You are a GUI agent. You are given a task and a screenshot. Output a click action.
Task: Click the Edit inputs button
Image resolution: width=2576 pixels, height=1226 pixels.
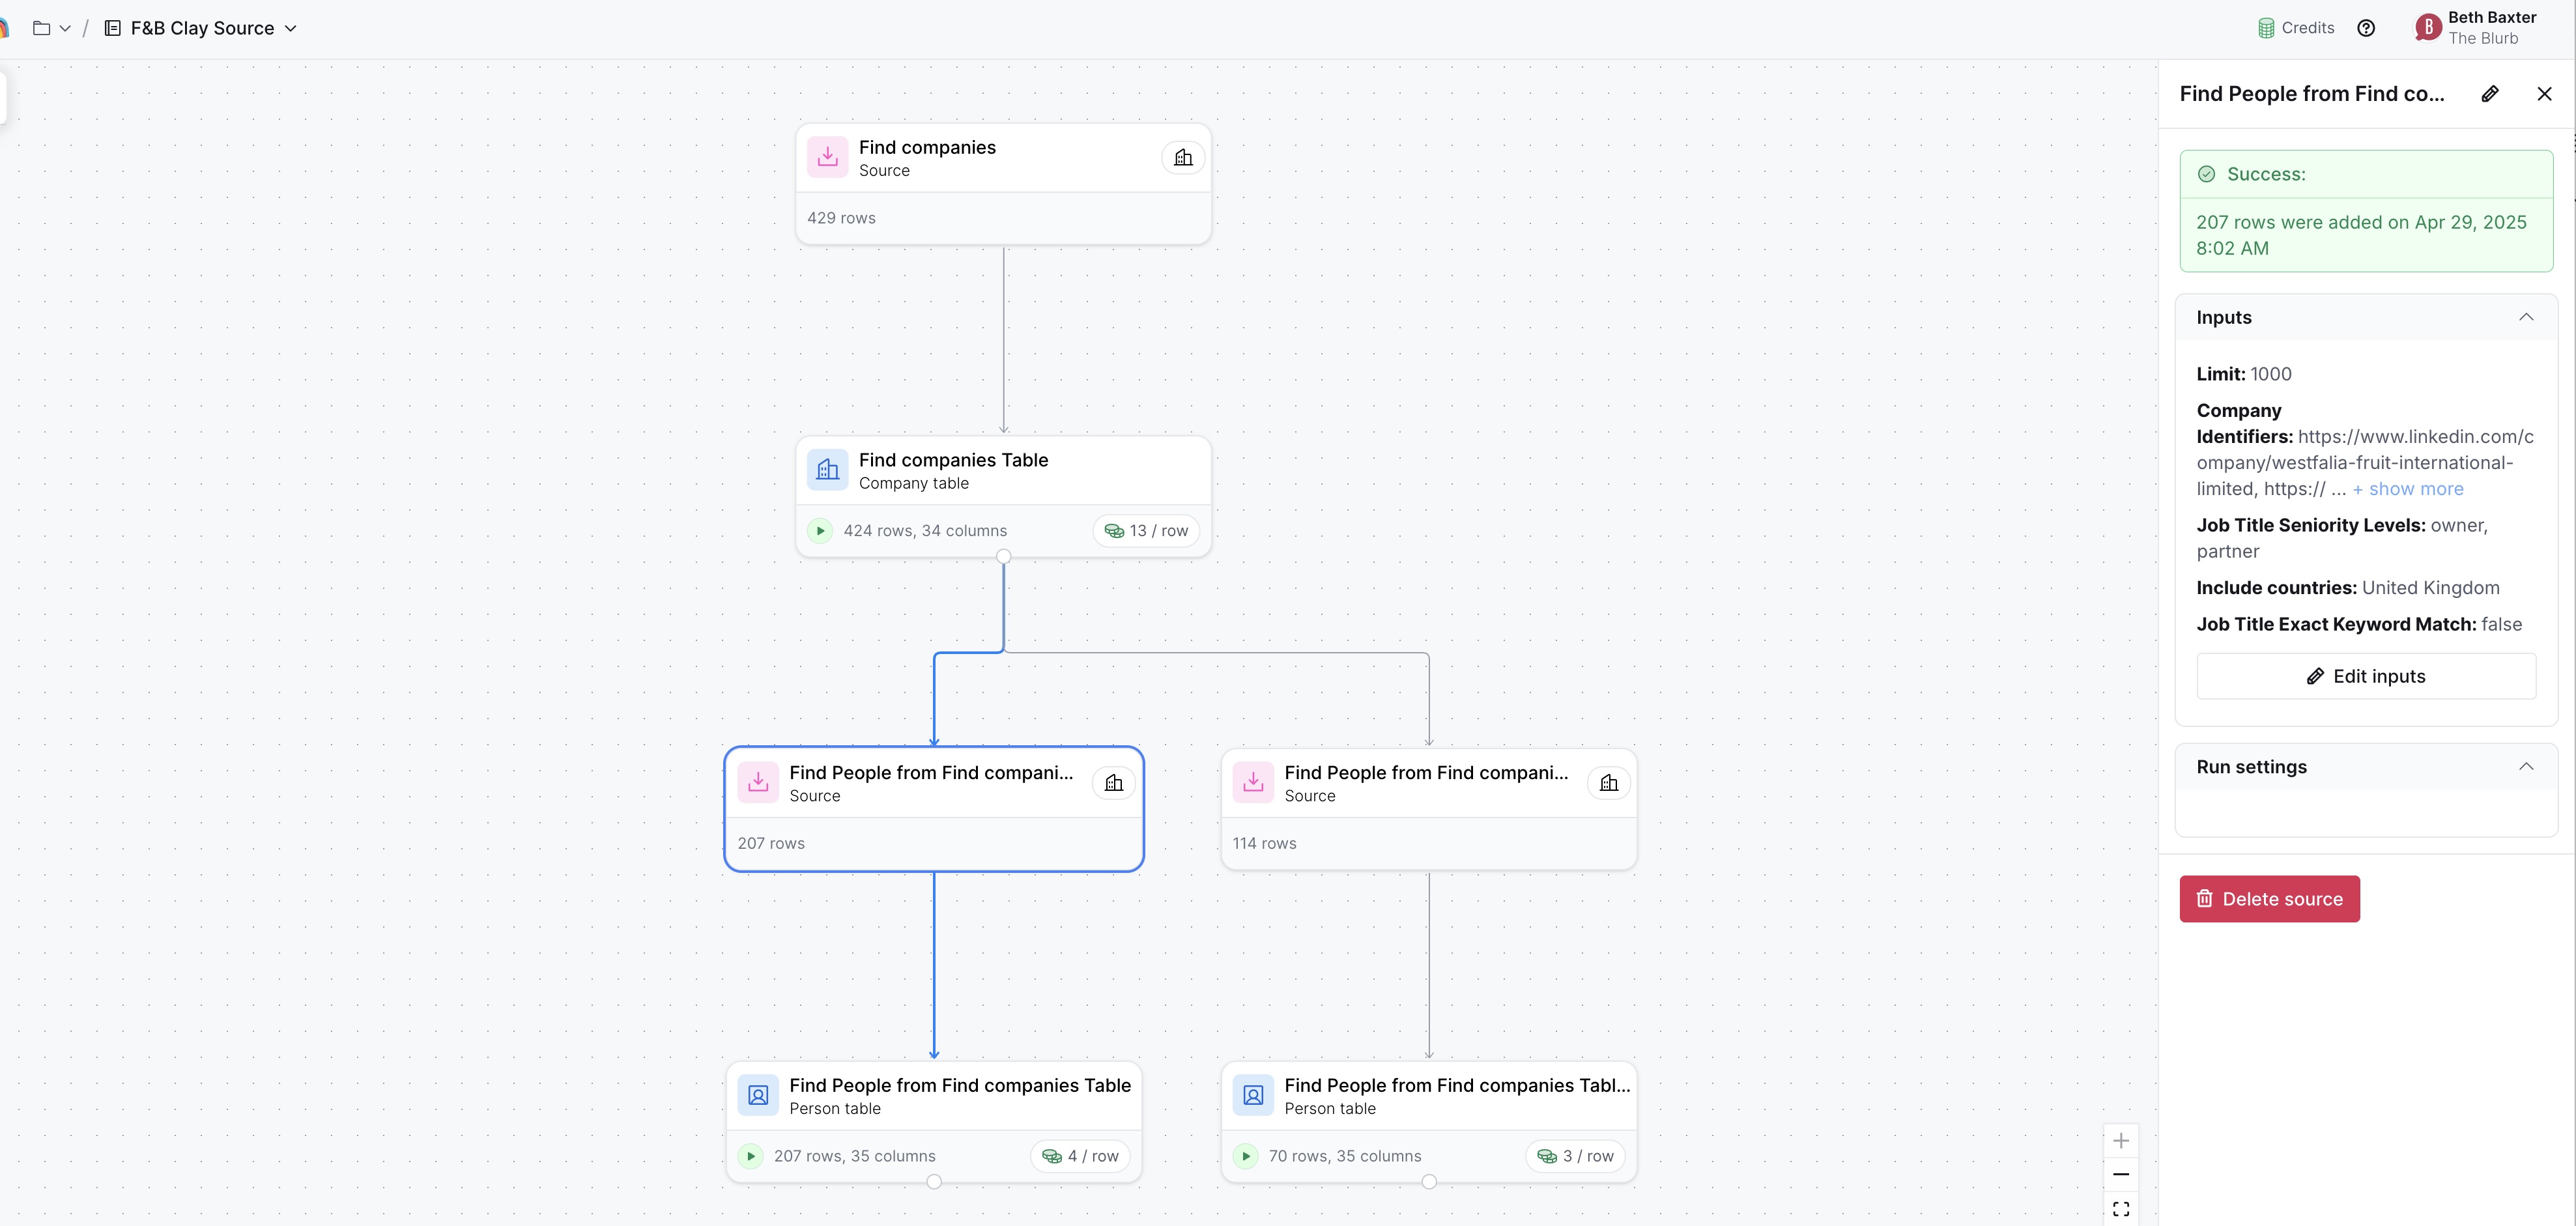(x=2365, y=676)
